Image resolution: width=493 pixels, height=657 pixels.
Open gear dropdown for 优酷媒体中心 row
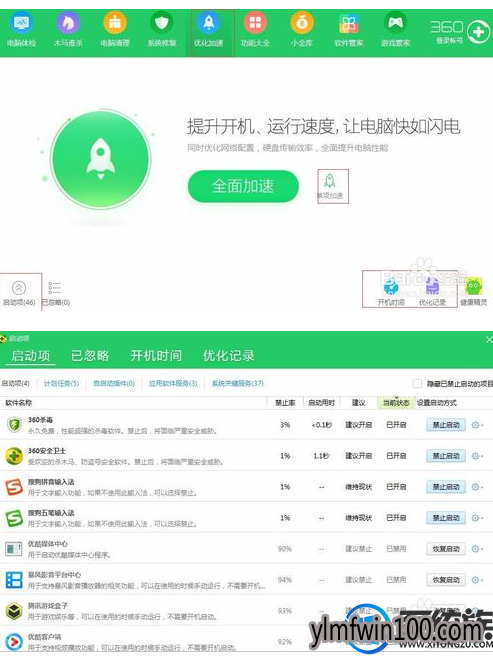[x=476, y=549]
